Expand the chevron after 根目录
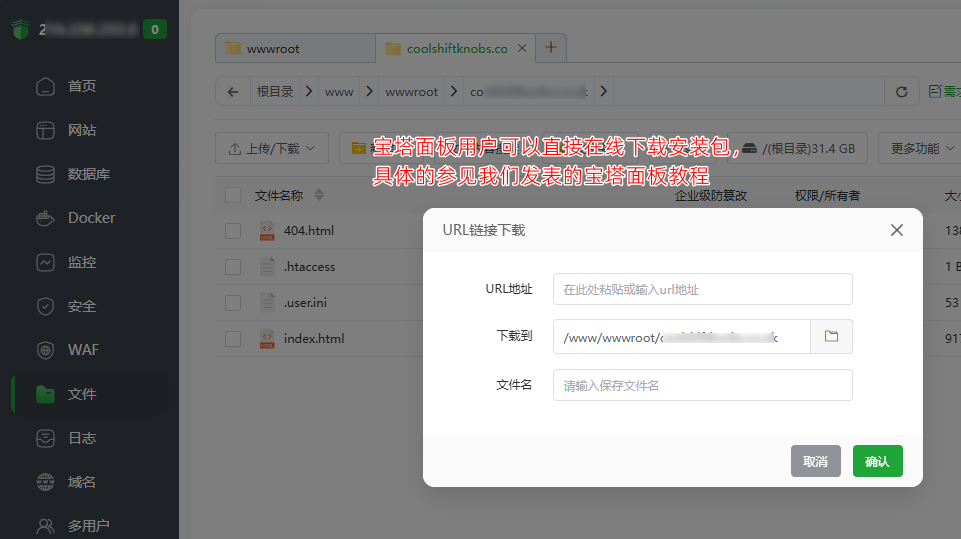Viewport: 961px width, 539px height. (309, 91)
